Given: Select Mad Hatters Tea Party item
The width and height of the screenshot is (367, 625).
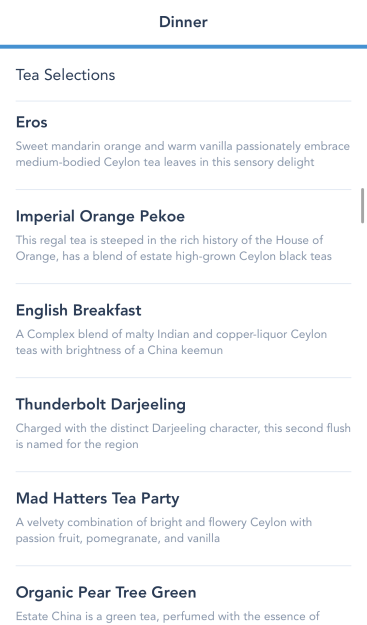Looking at the screenshot, I should click(183, 519).
